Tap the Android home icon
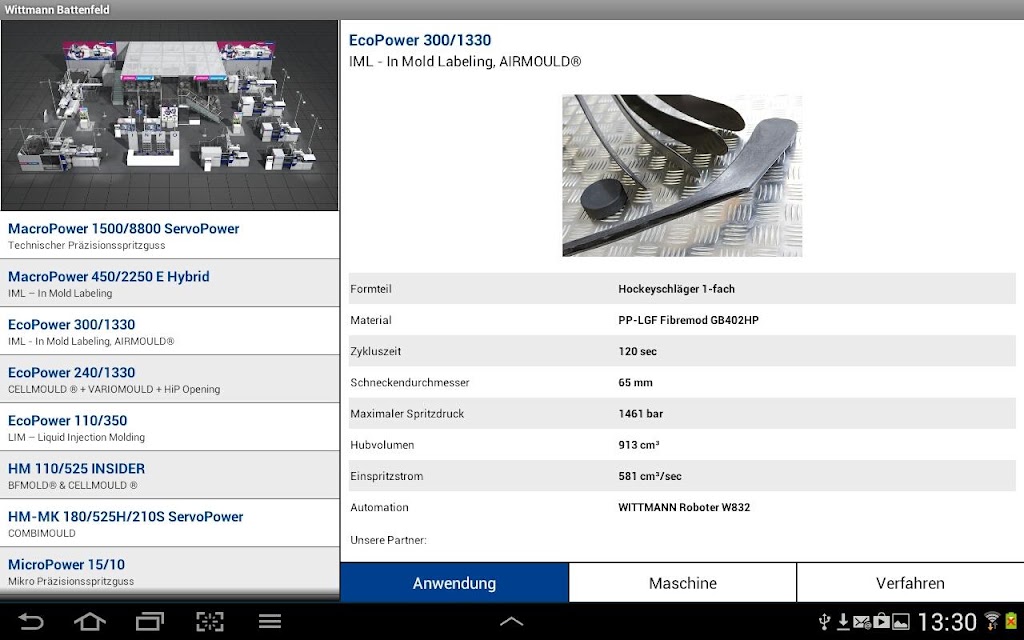 click(90, 621)
